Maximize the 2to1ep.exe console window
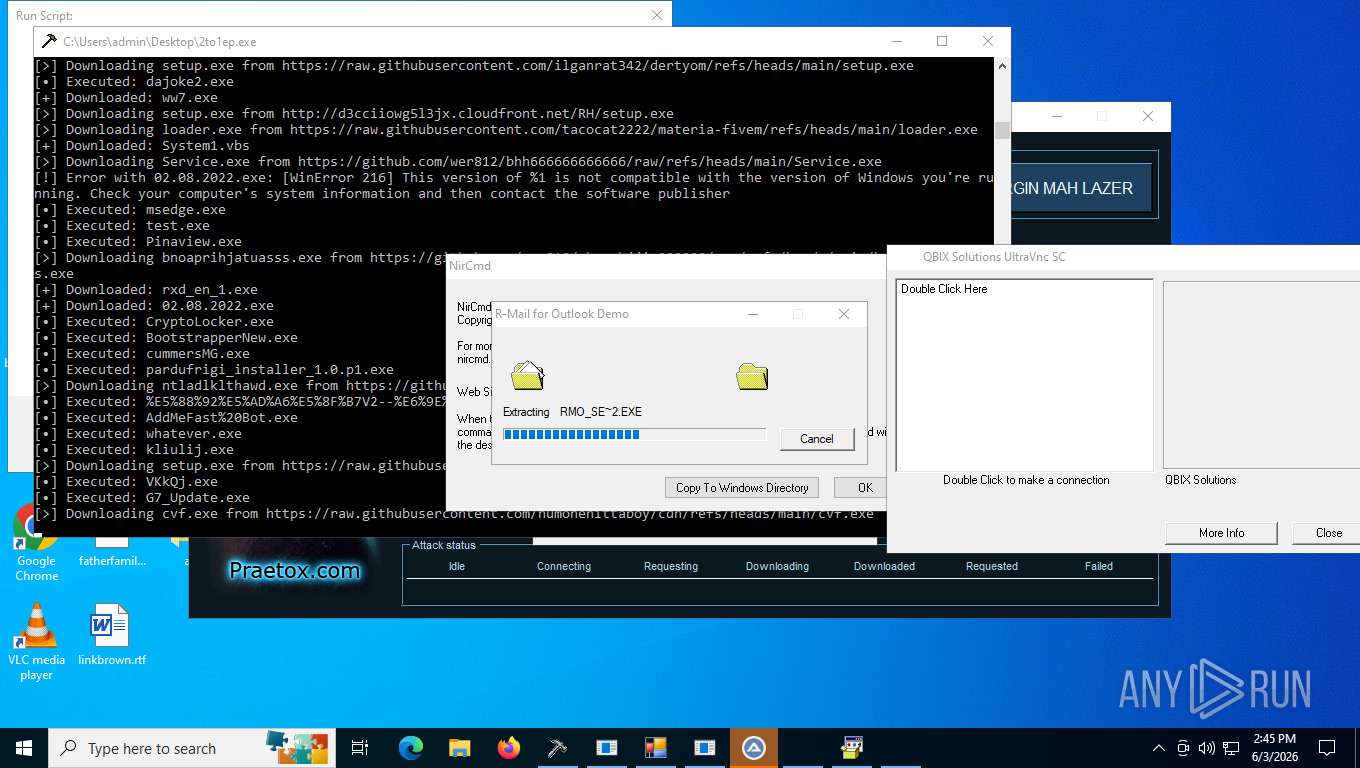This screenshot has height=768, width=1360. pos(942,42)
